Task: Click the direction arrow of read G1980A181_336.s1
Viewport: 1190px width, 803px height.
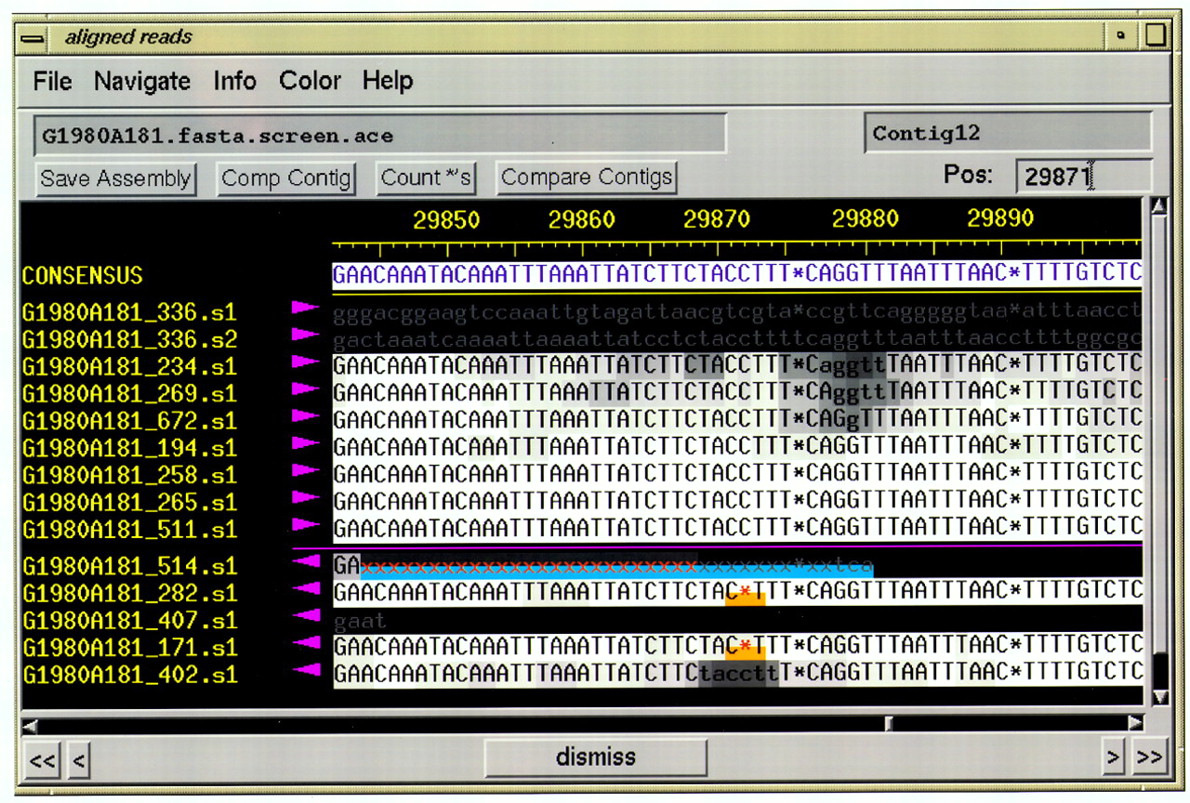Action: coord(306,307)
